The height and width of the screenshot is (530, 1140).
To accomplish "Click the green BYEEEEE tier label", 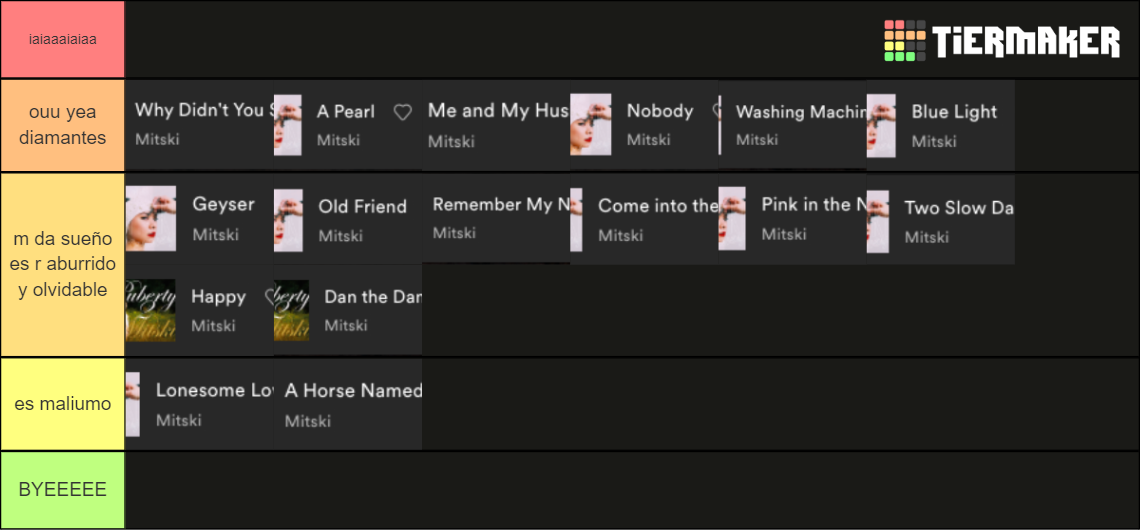I will (x=63, y=490).
